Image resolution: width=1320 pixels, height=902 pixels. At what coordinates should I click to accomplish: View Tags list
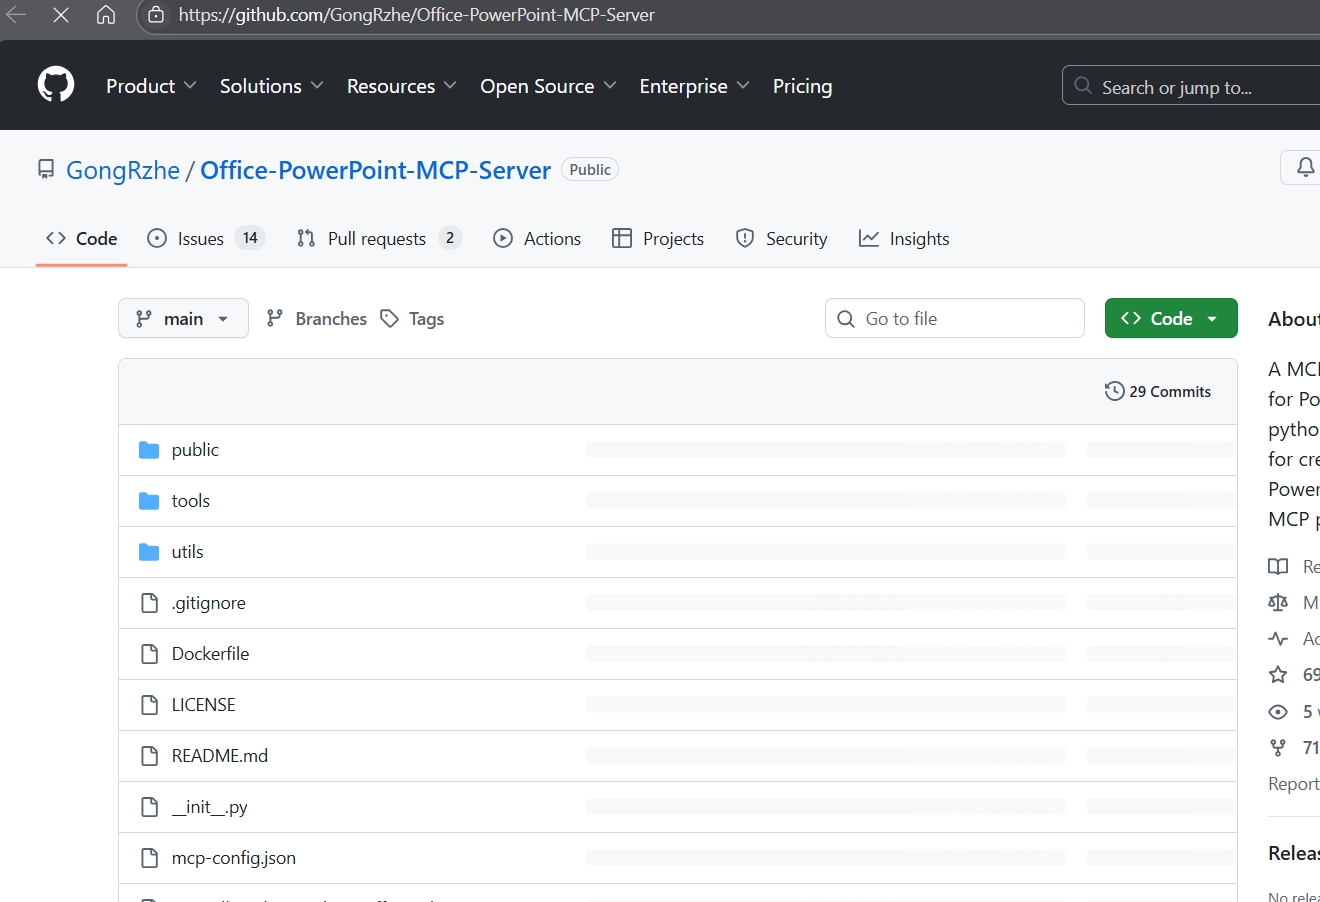[x=412, y=318]
